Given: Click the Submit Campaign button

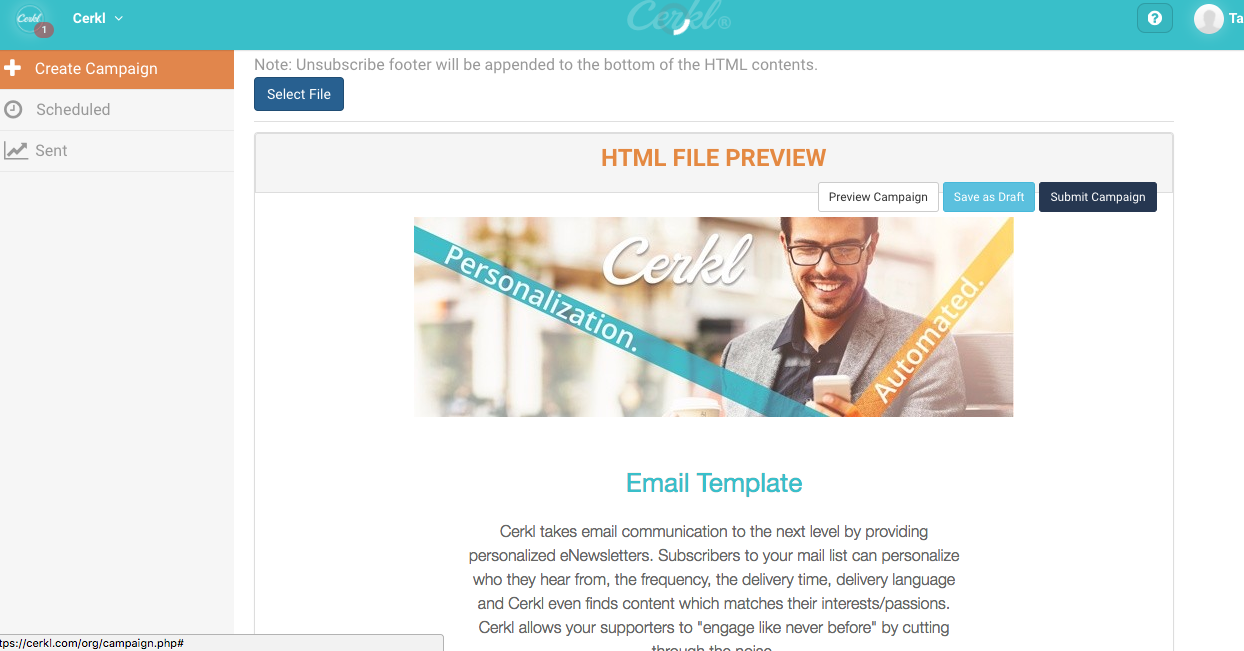Looking at the screenshot, I should (x=1098, y=197).
